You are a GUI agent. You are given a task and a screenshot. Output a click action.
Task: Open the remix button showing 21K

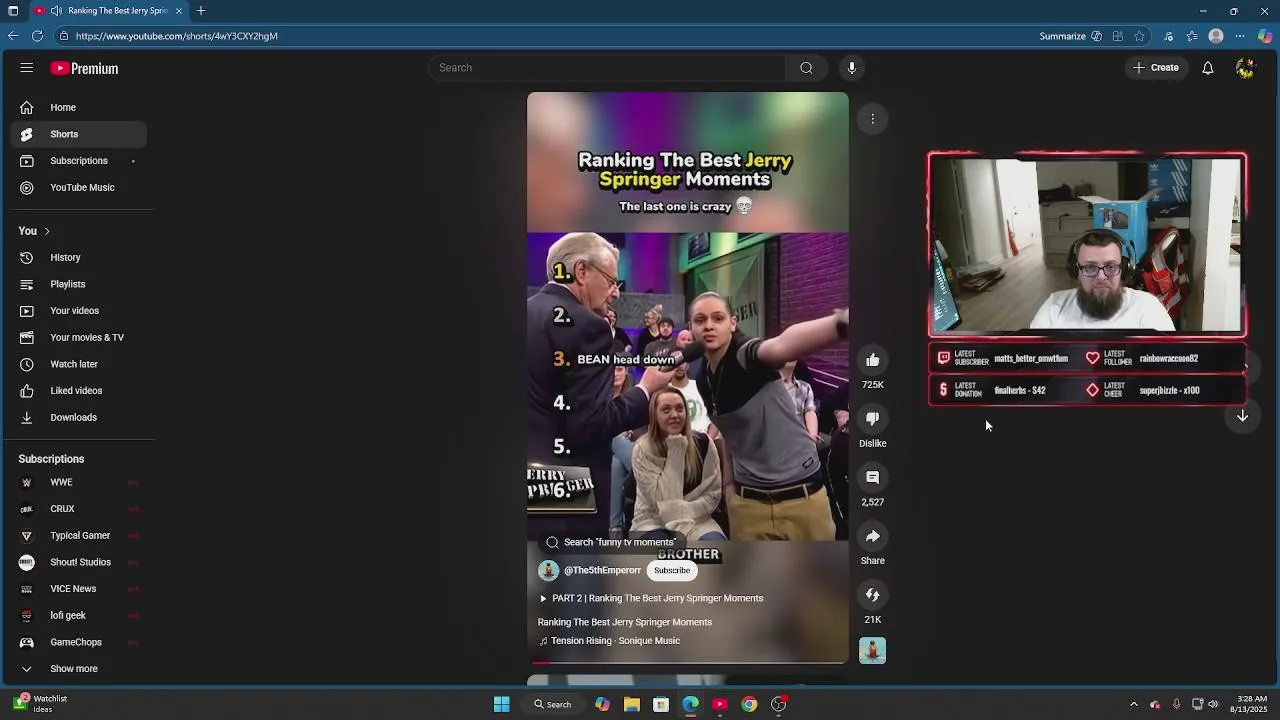click(873, 595)
